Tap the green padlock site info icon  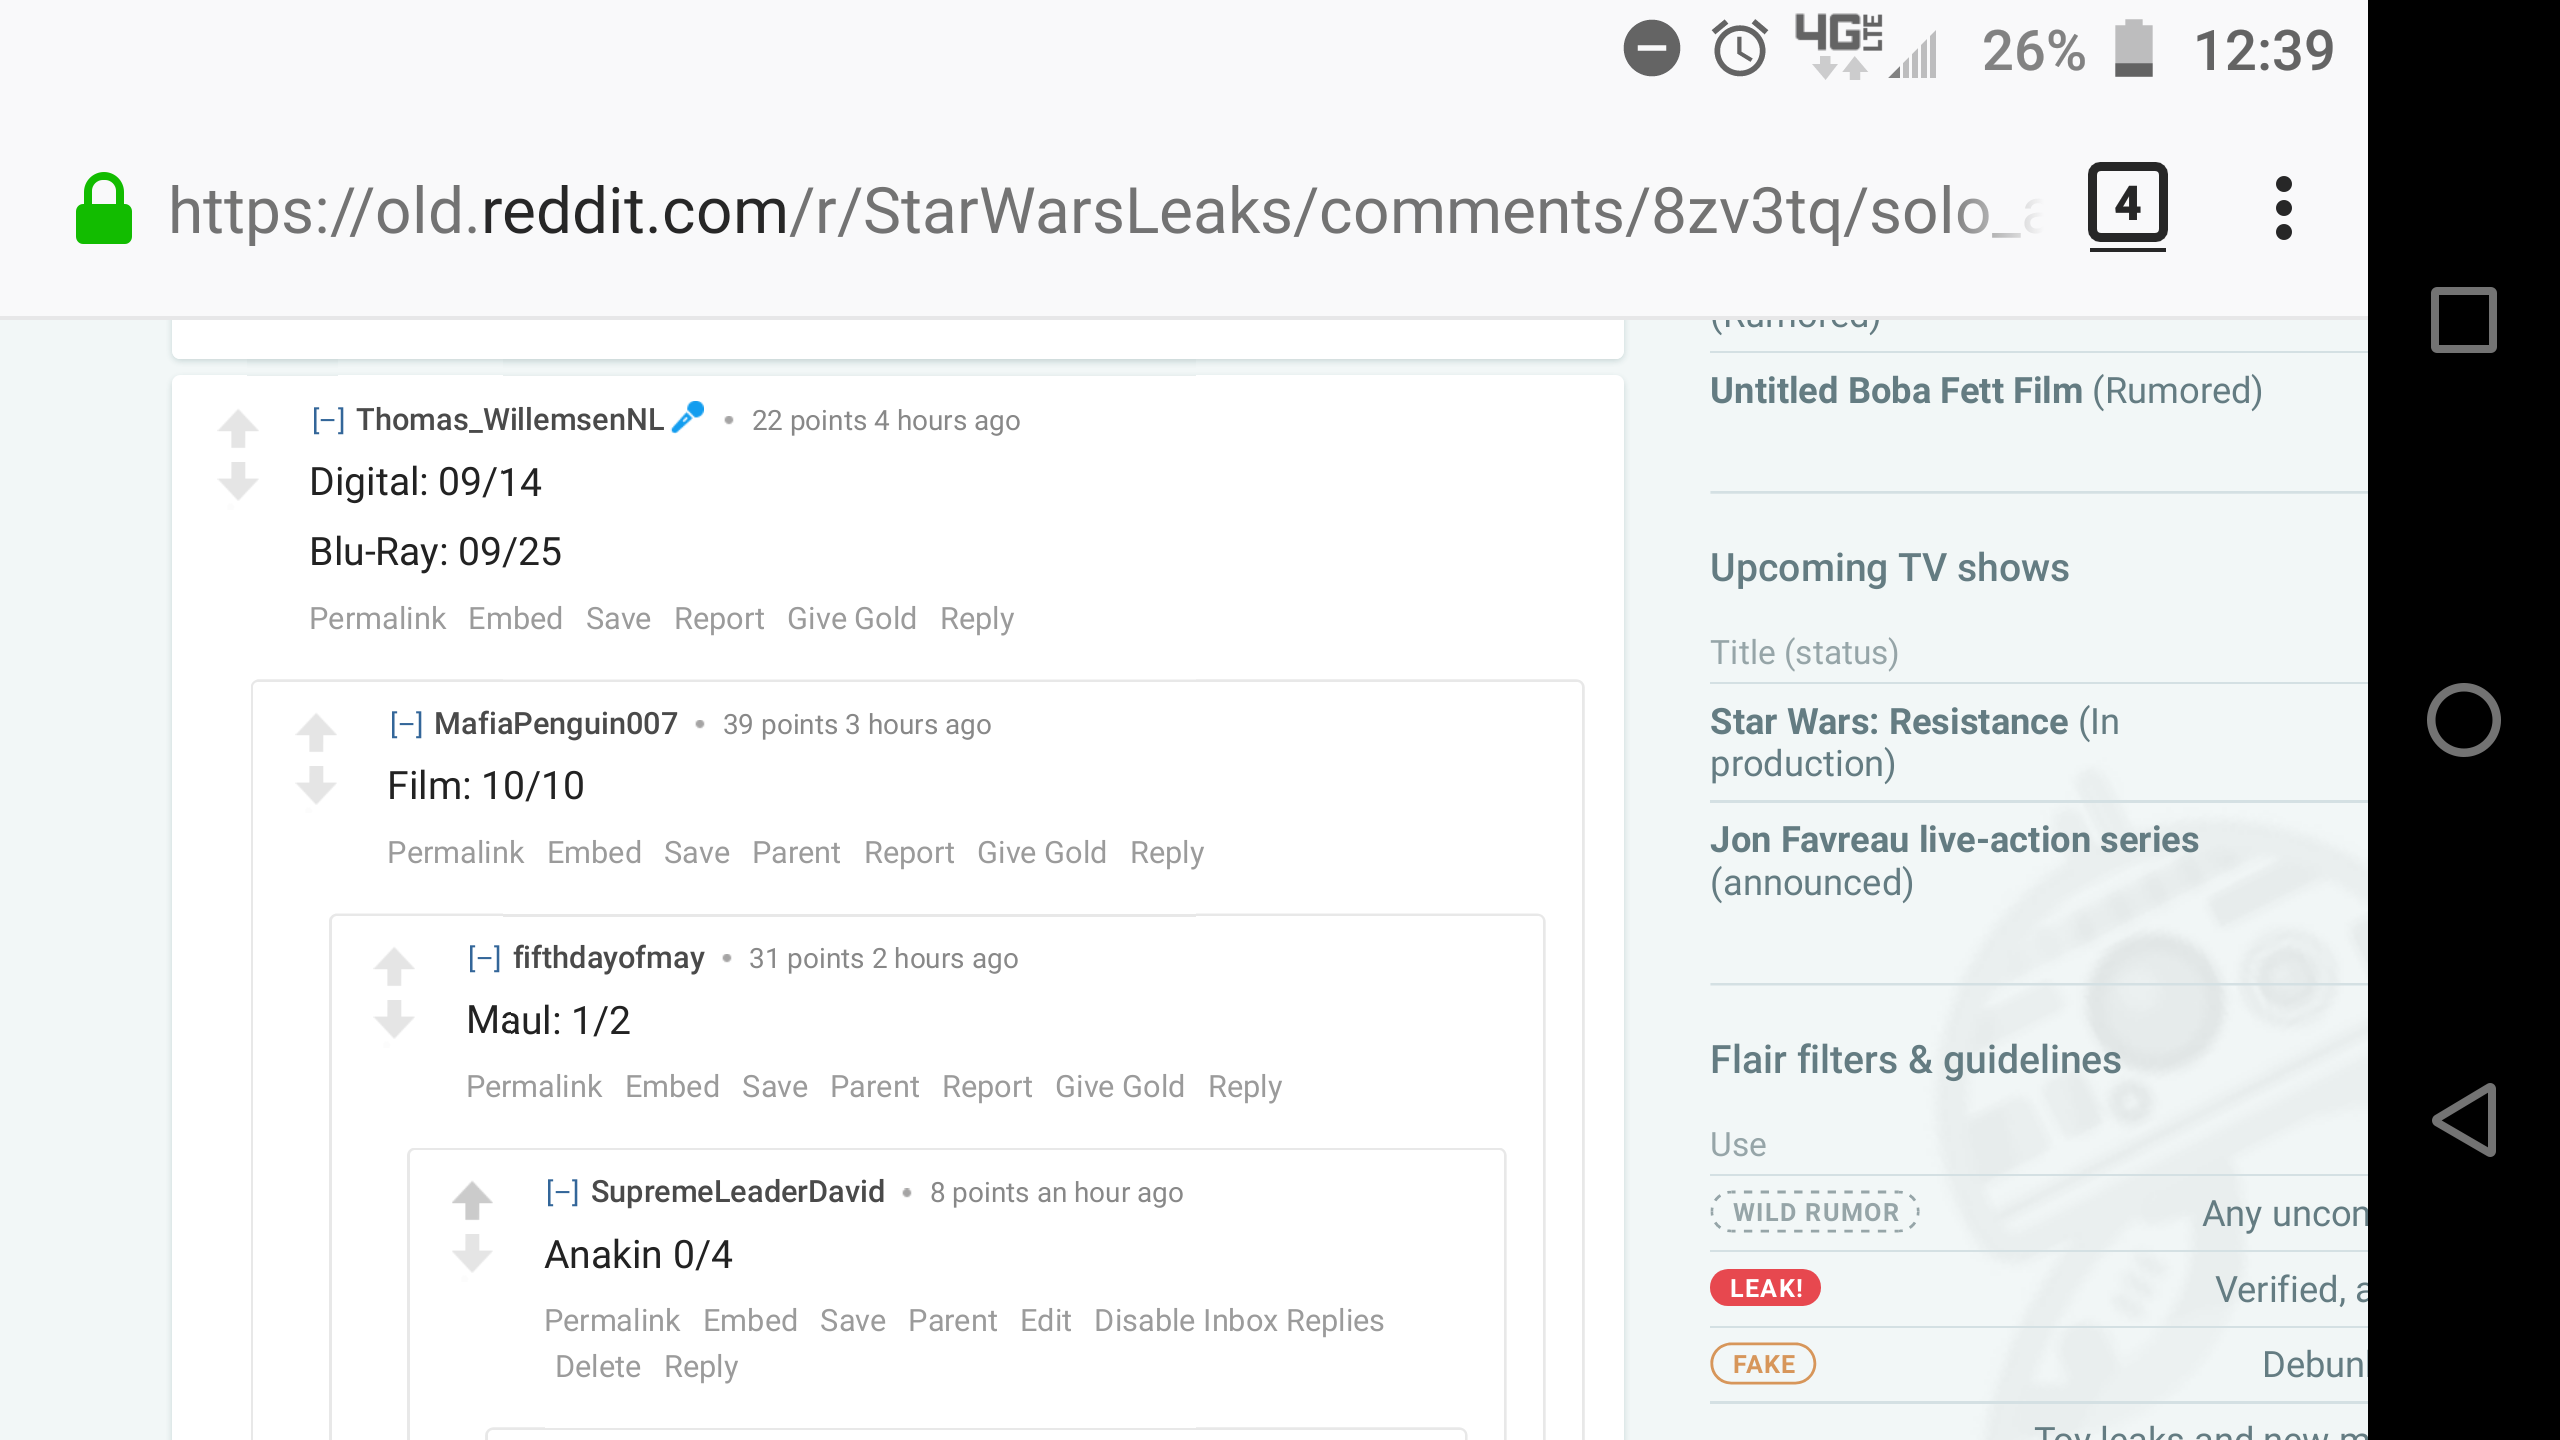(x=104, y=209)
